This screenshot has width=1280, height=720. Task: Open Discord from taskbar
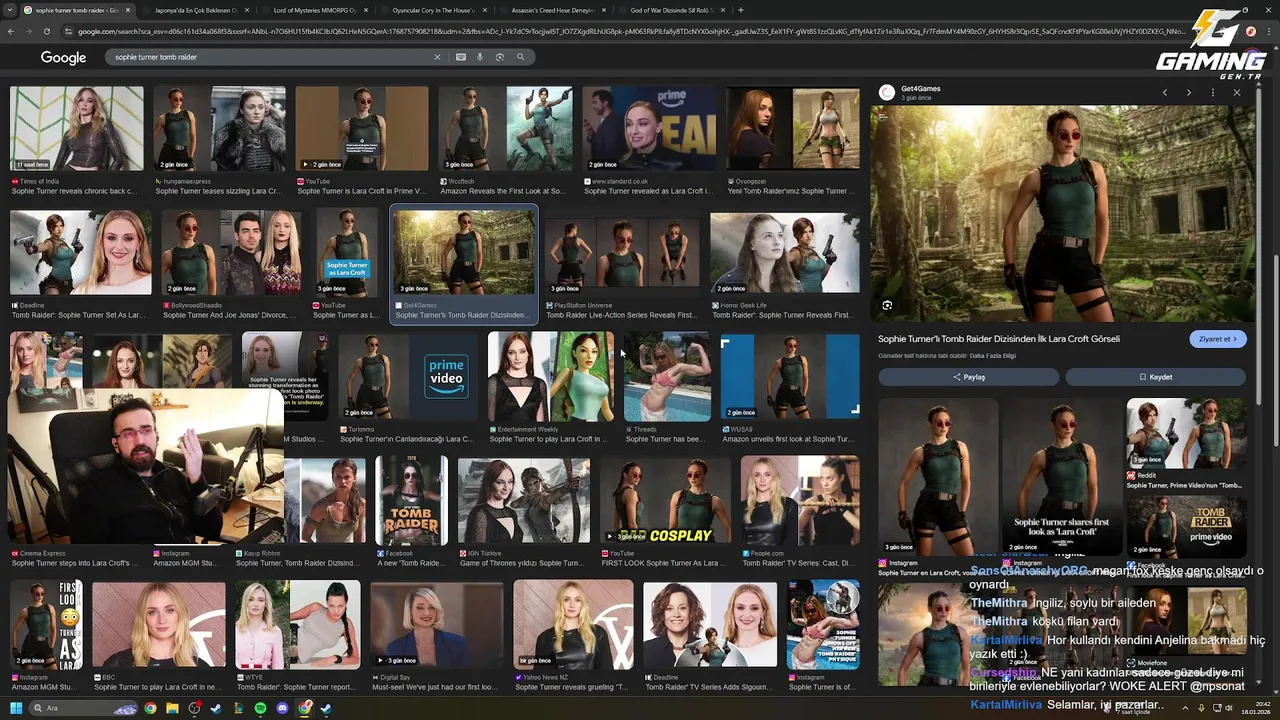[282, 708]
